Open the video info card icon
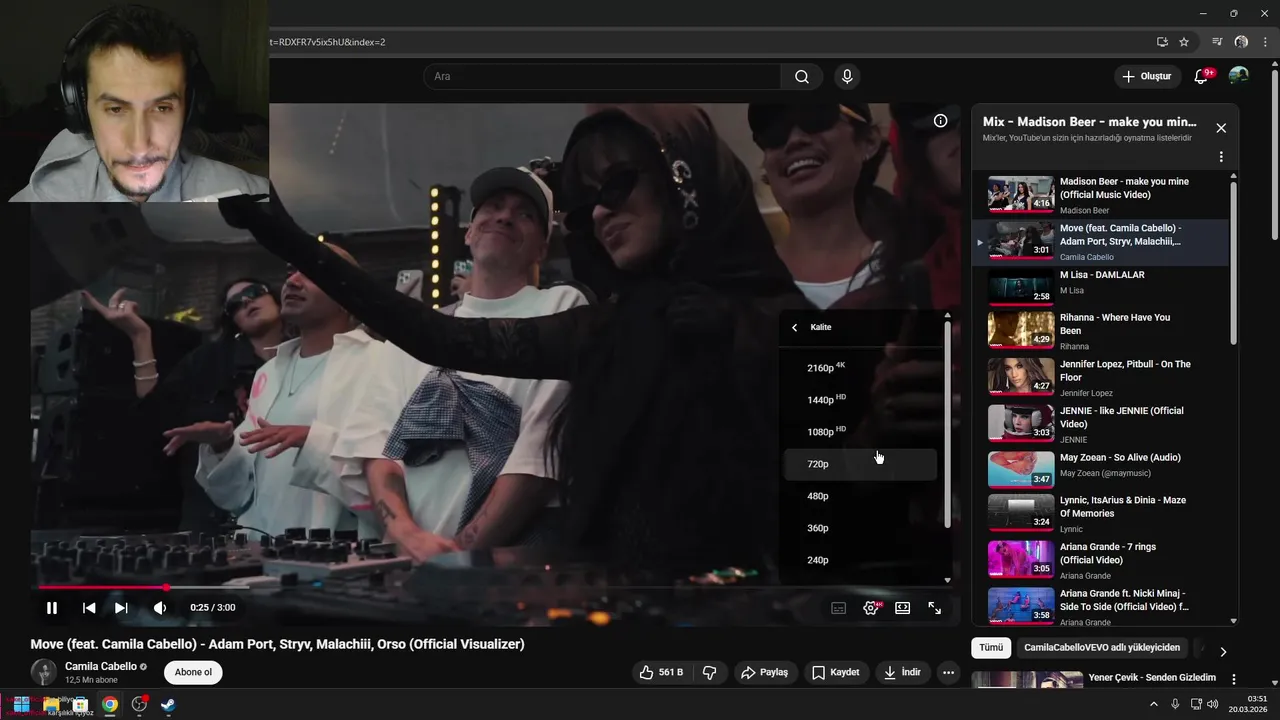The height and width of the screenshot is (720, 1280). pyautogui.click(x=940, y=121)
